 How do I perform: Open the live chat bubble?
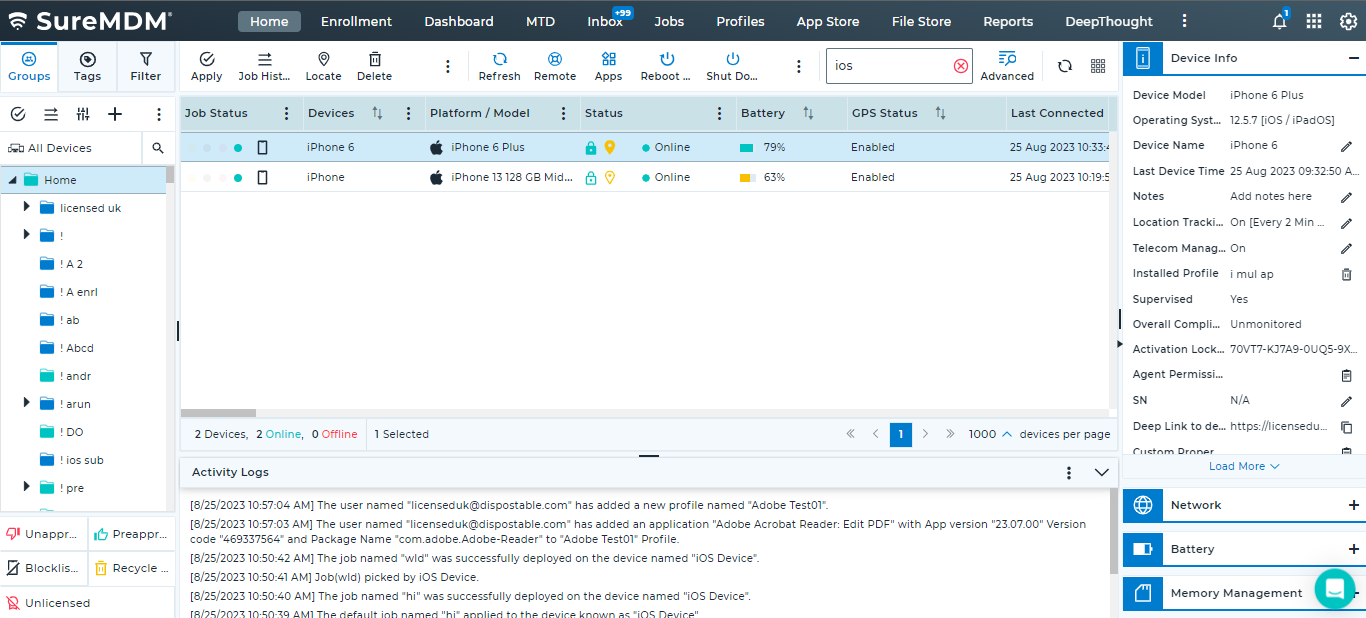coord(1334,589)
